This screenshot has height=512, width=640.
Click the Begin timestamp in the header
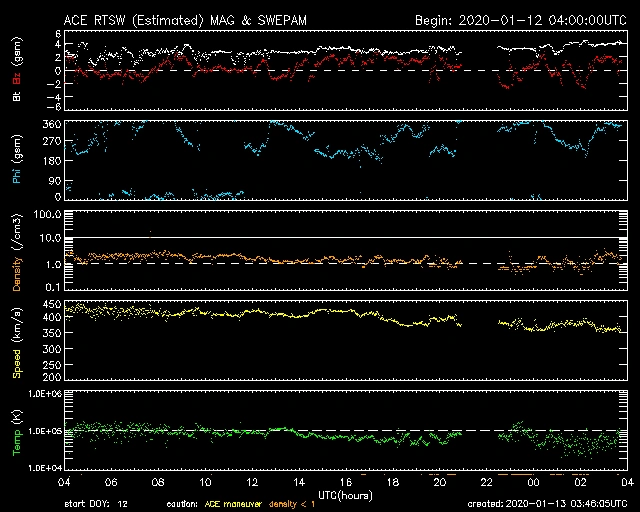coord(519,19)
